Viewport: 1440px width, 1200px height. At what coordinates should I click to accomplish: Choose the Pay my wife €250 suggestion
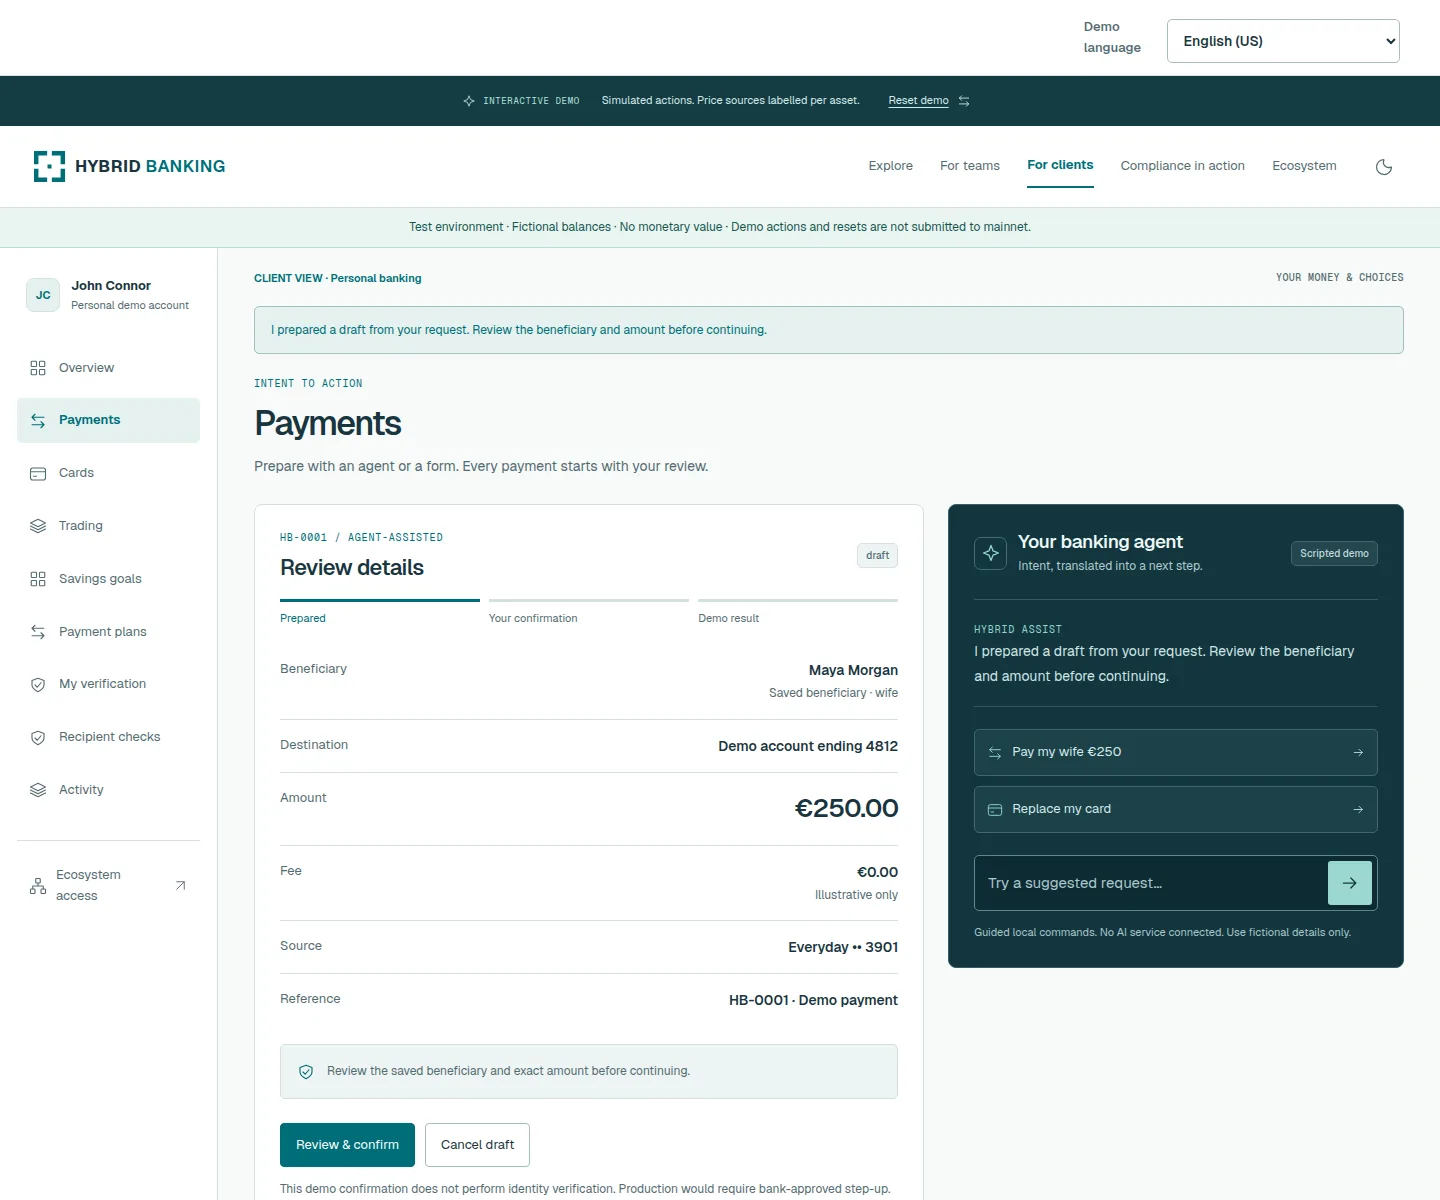pyautogui.click(x=1176, y=752)
